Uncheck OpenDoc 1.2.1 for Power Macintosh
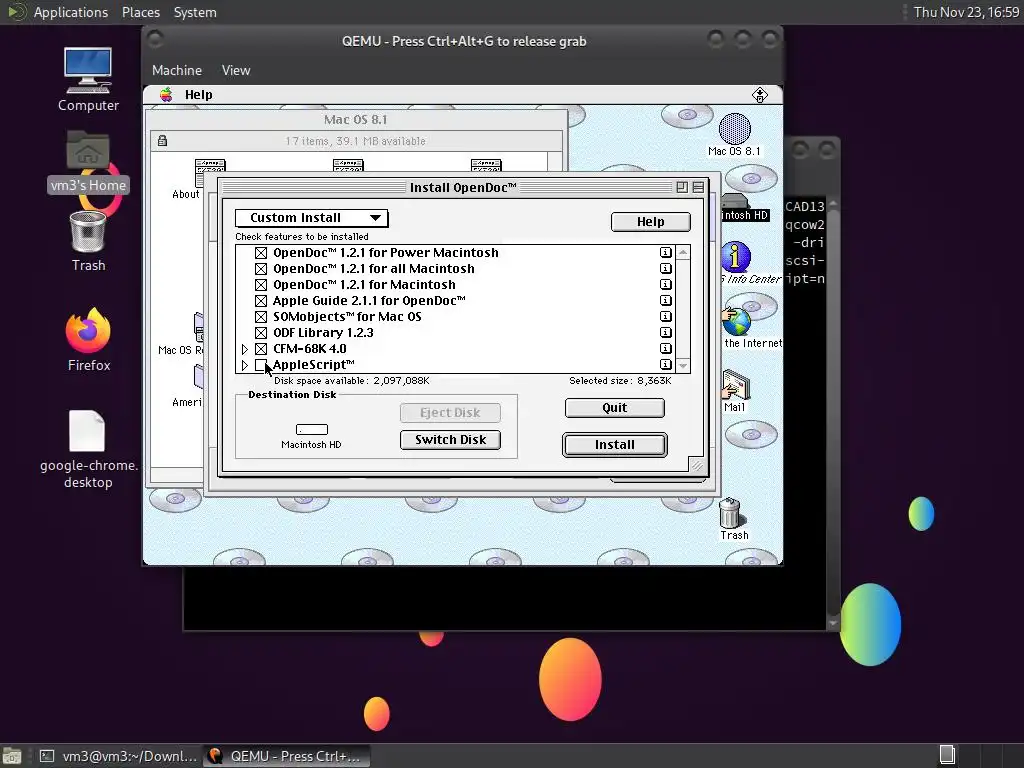Viewport: 1024px width, 768px height. tap(261, 253)
